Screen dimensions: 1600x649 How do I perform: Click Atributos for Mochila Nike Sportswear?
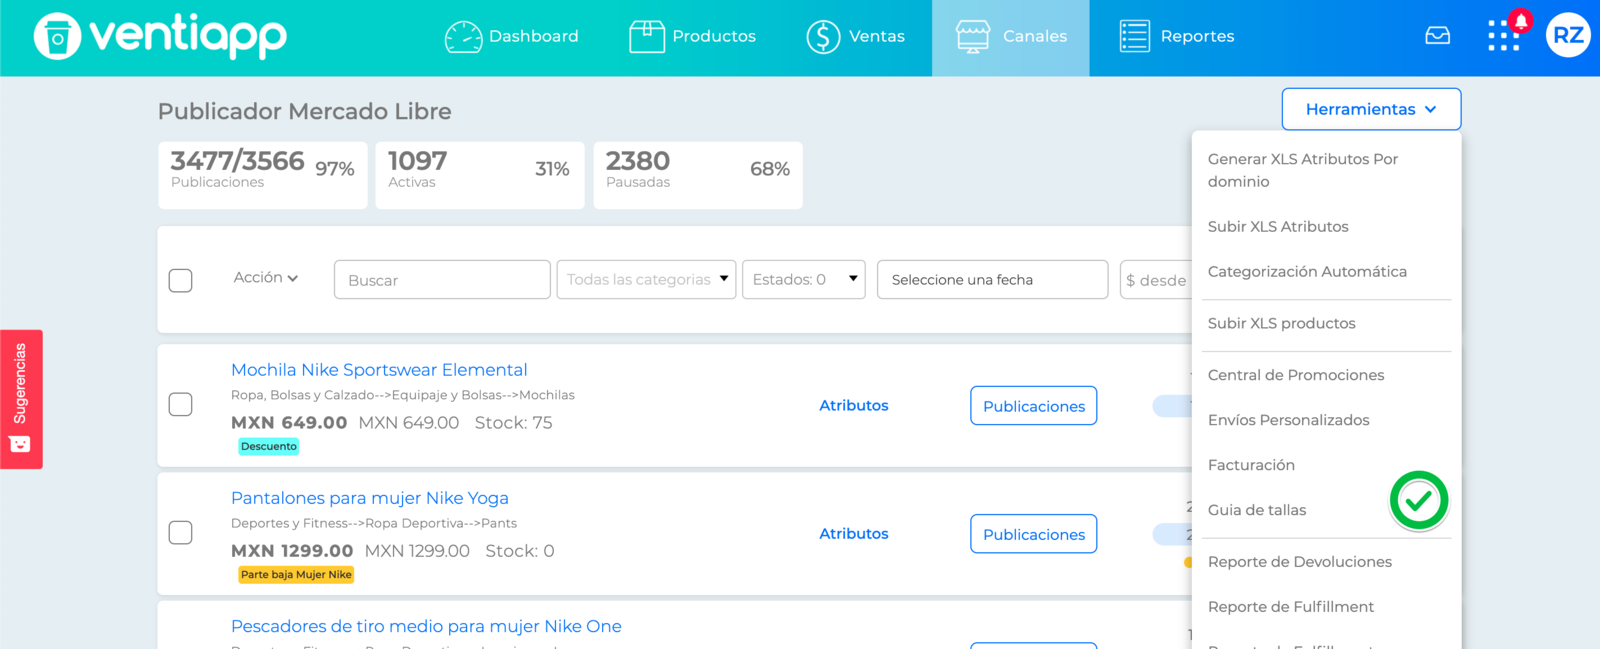[854, 406]
